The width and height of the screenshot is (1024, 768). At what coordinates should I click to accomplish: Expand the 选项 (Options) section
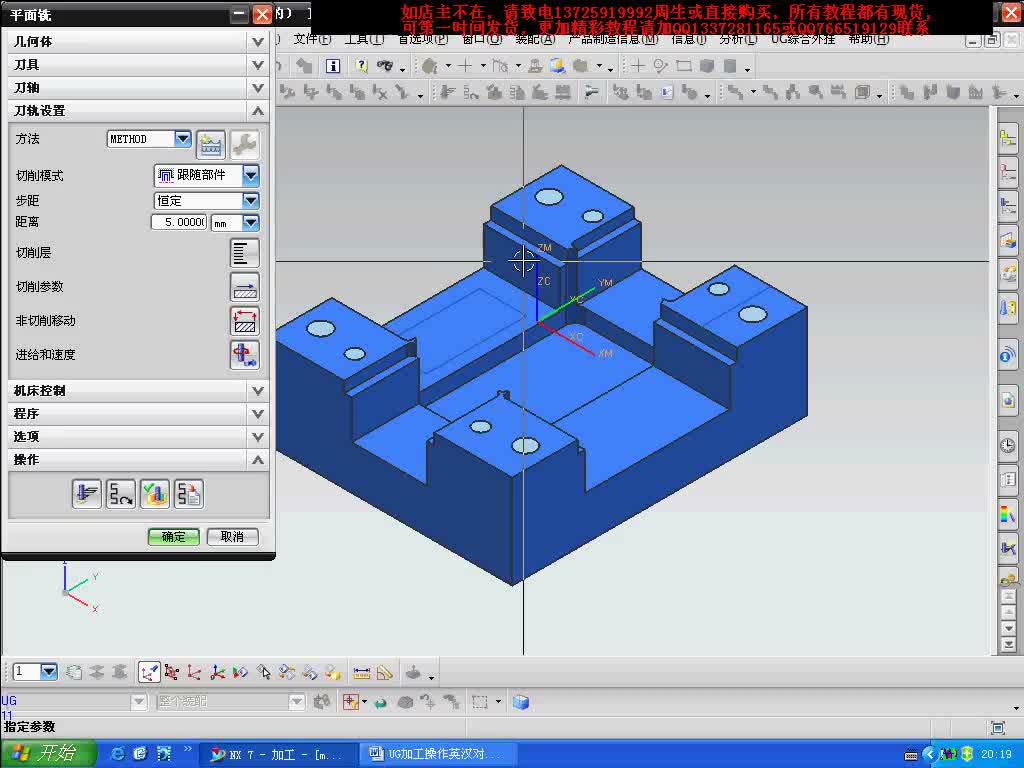(x=257, y=436)
